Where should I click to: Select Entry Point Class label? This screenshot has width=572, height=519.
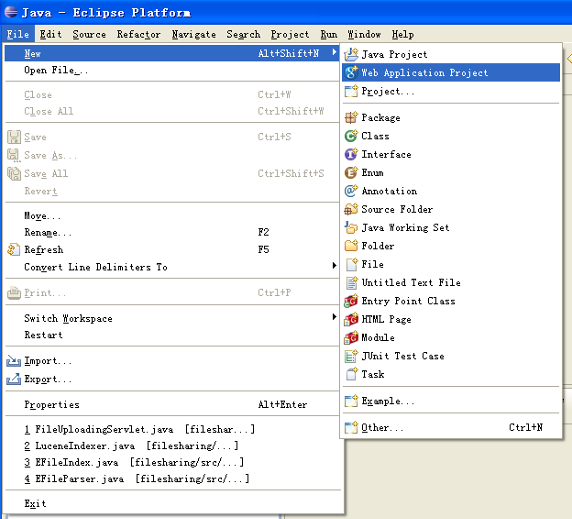[x=408, y=301]
